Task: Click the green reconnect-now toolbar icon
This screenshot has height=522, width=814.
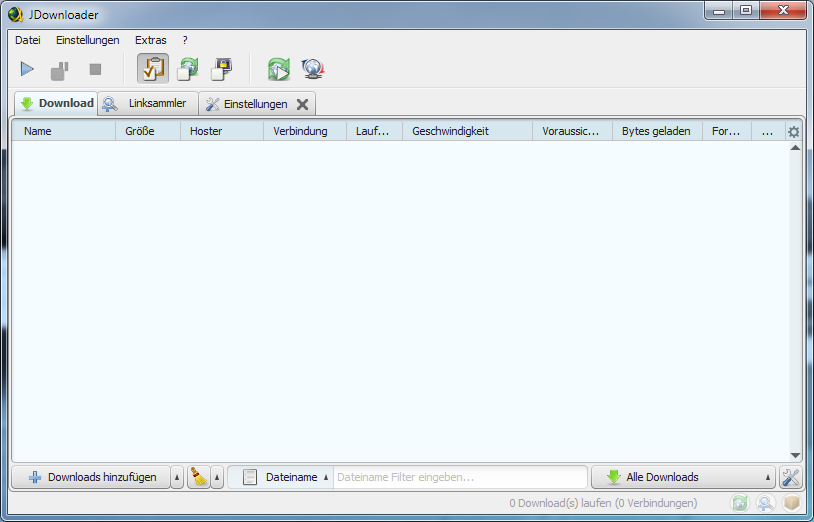Action: point(279,69)
